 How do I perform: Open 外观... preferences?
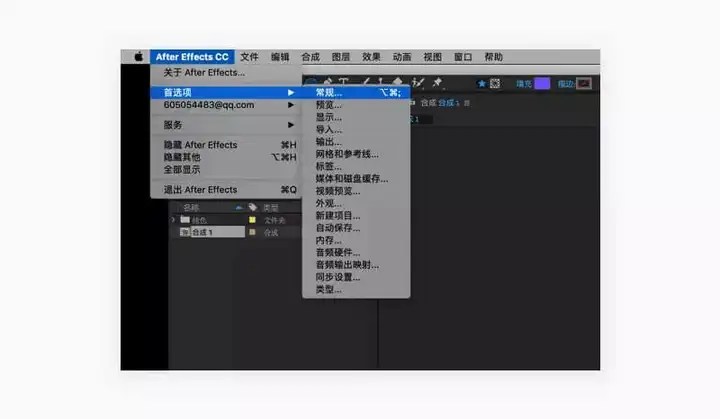click(x=356, y=203)
